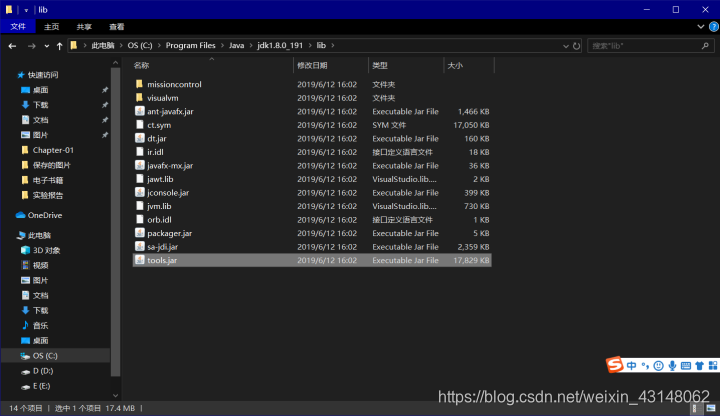Open pinned 桌面 under quick access
Viewport: 720px width, 416px height.
tap(40, 90)
